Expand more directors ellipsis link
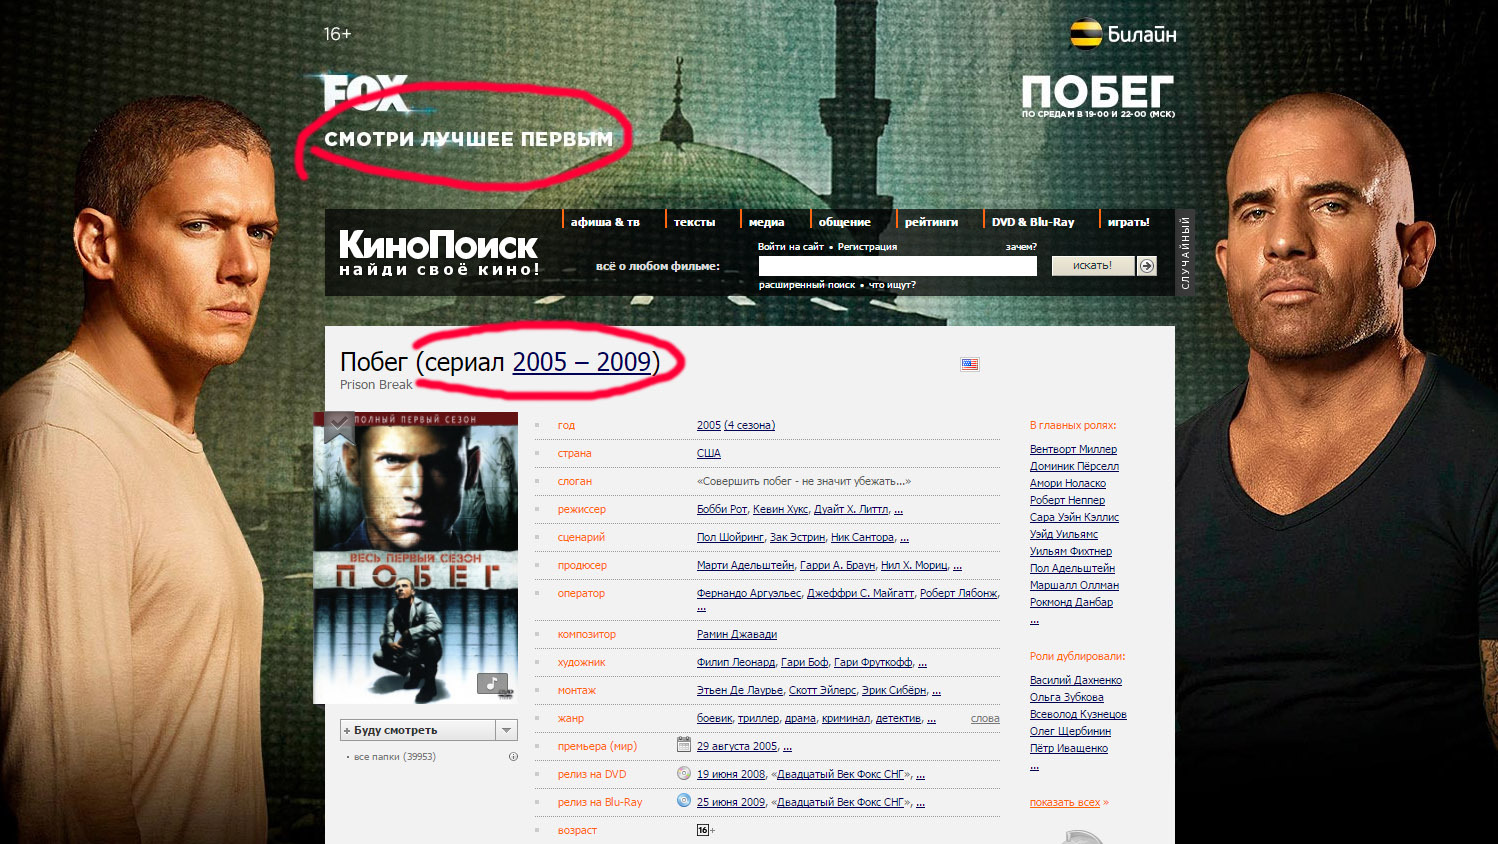This screenshot has width=1498, height=844. click(898, 510)
